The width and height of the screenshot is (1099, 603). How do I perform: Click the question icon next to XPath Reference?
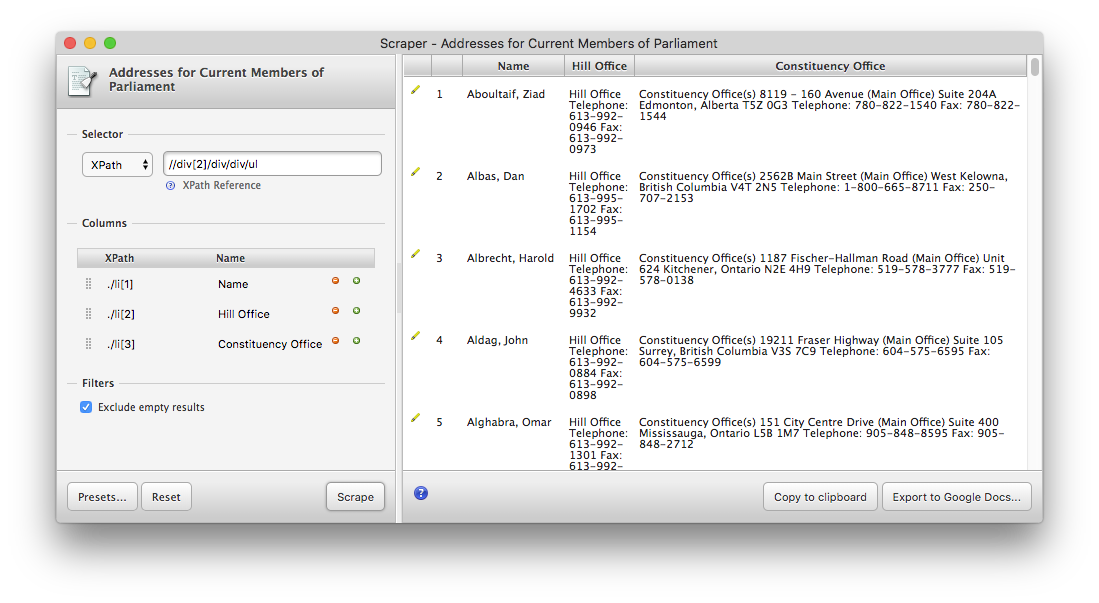(x=170, y=185)
